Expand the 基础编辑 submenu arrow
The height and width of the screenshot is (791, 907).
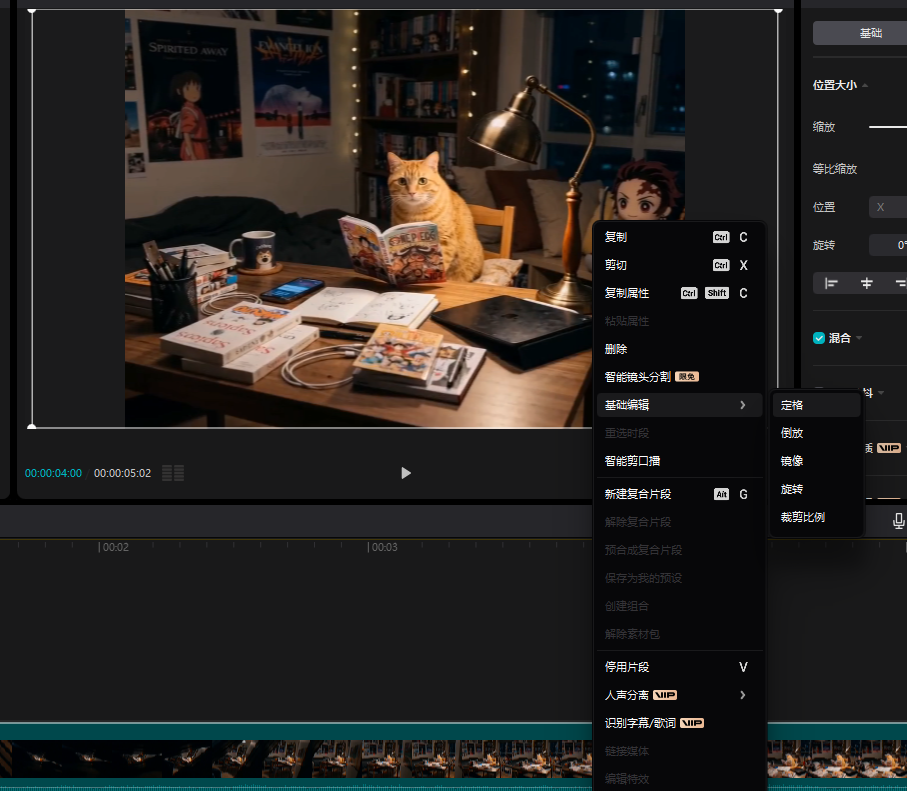[x=742, y=405]
